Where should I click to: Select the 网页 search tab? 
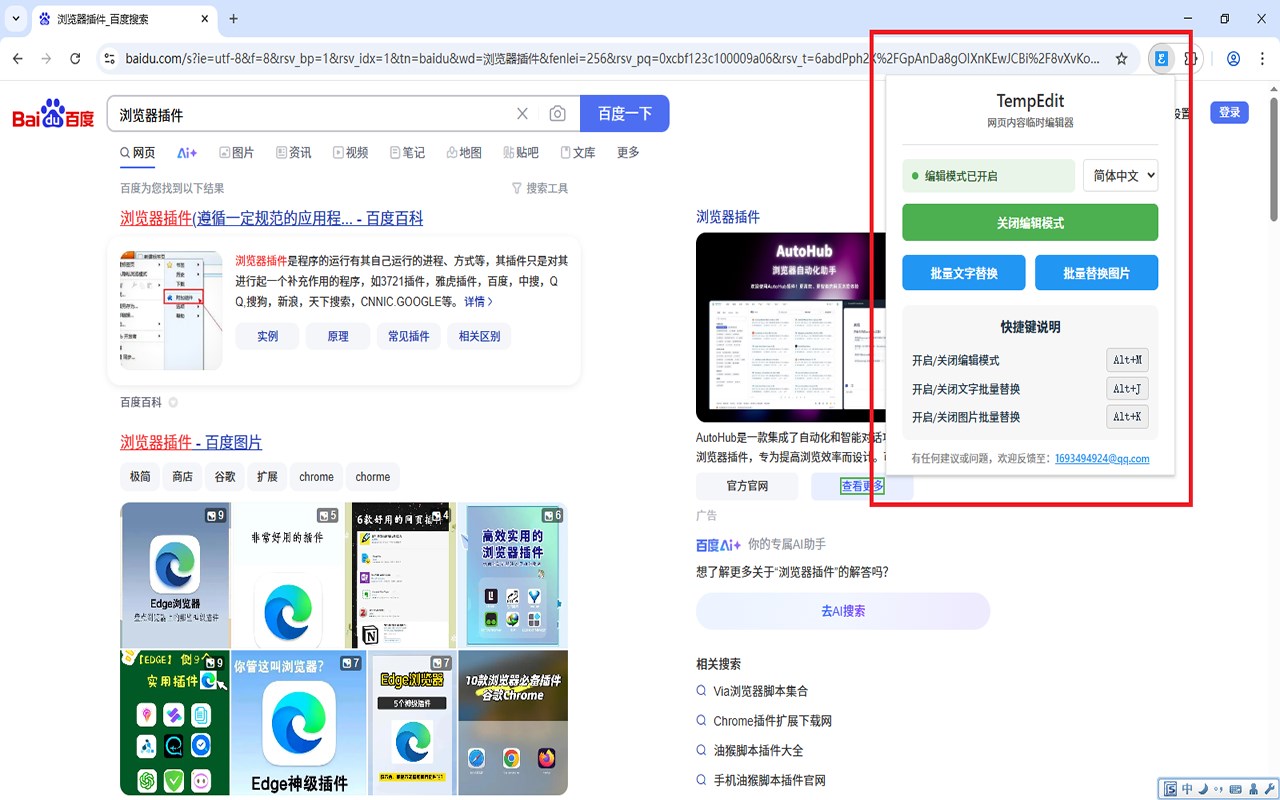point(137,153)
